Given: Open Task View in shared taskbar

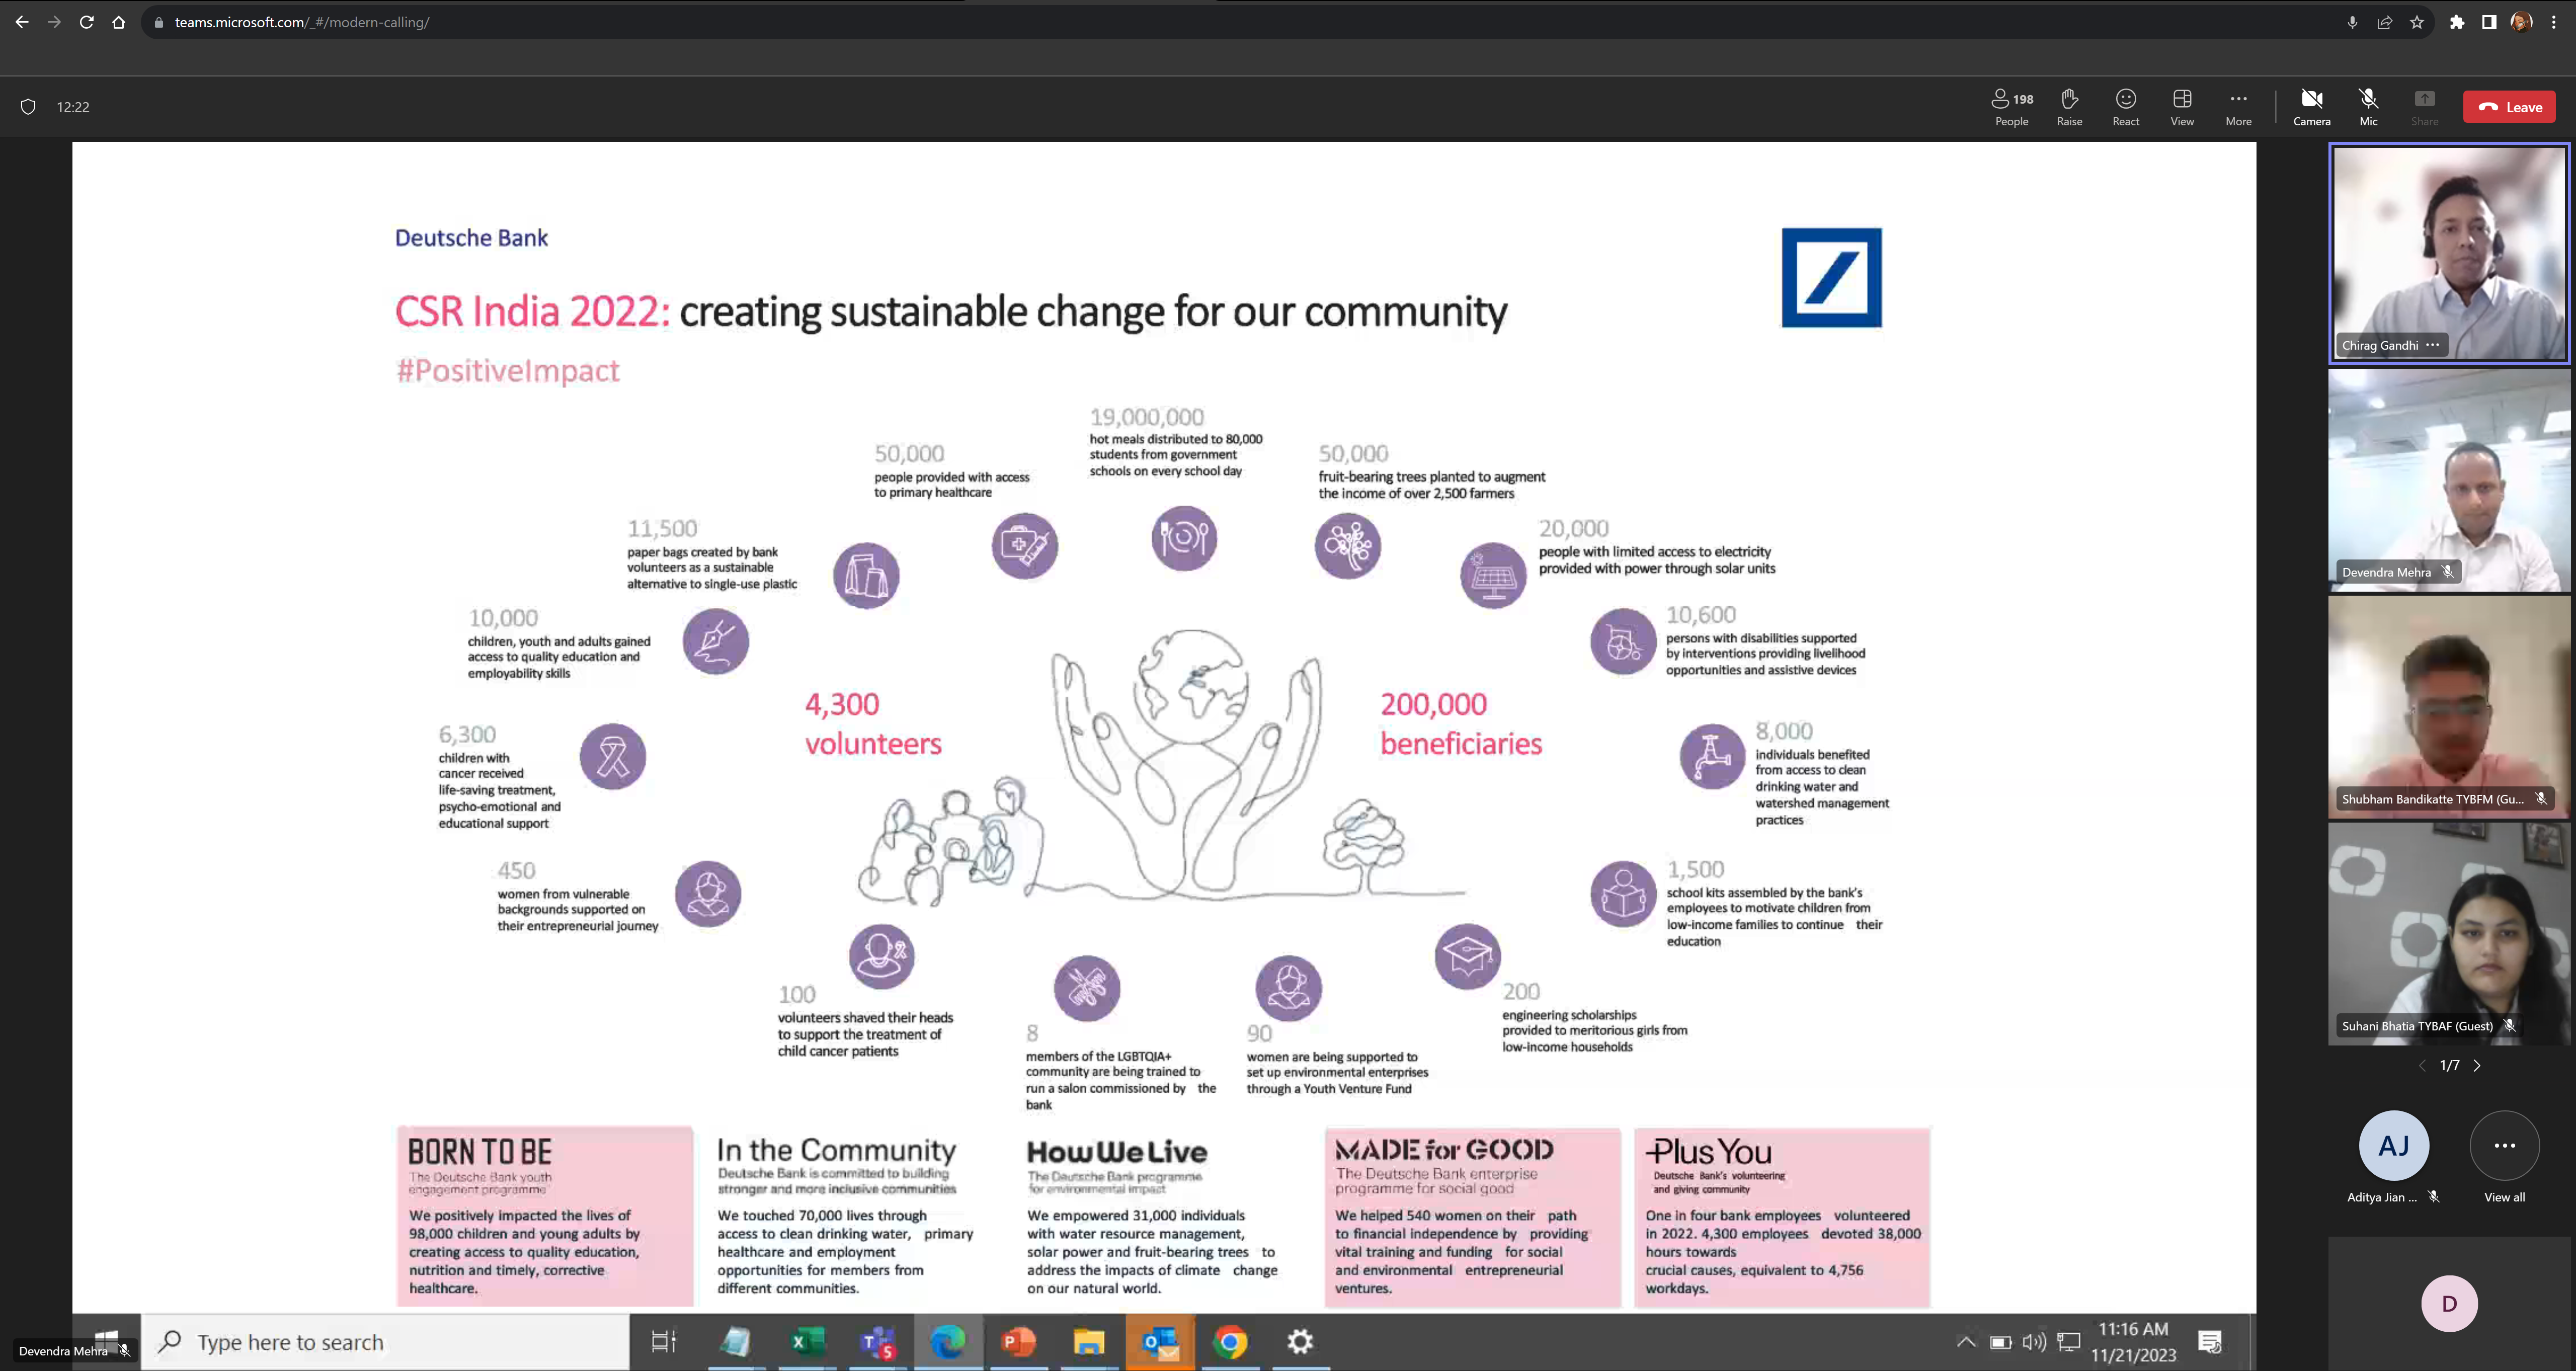Looking at the screenshot, I should [664, 1342].
